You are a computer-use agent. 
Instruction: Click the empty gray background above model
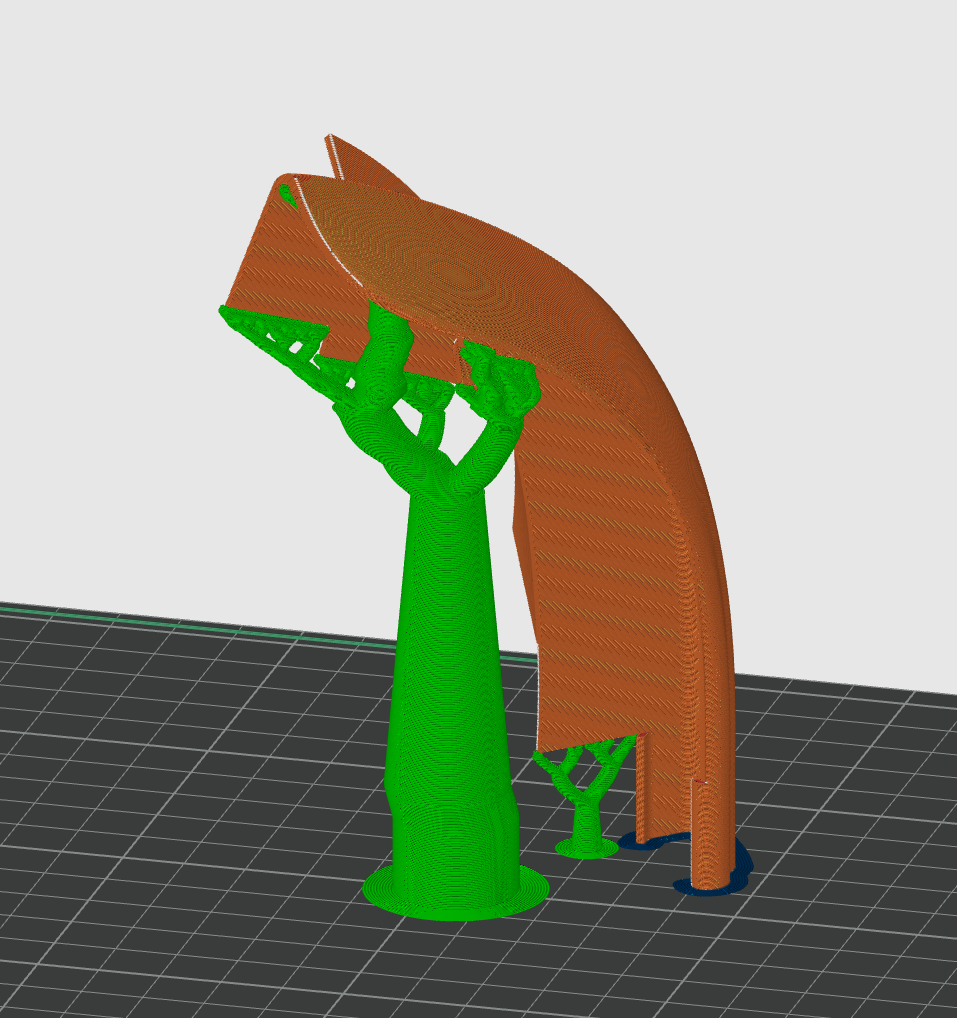tap(600, 80)
